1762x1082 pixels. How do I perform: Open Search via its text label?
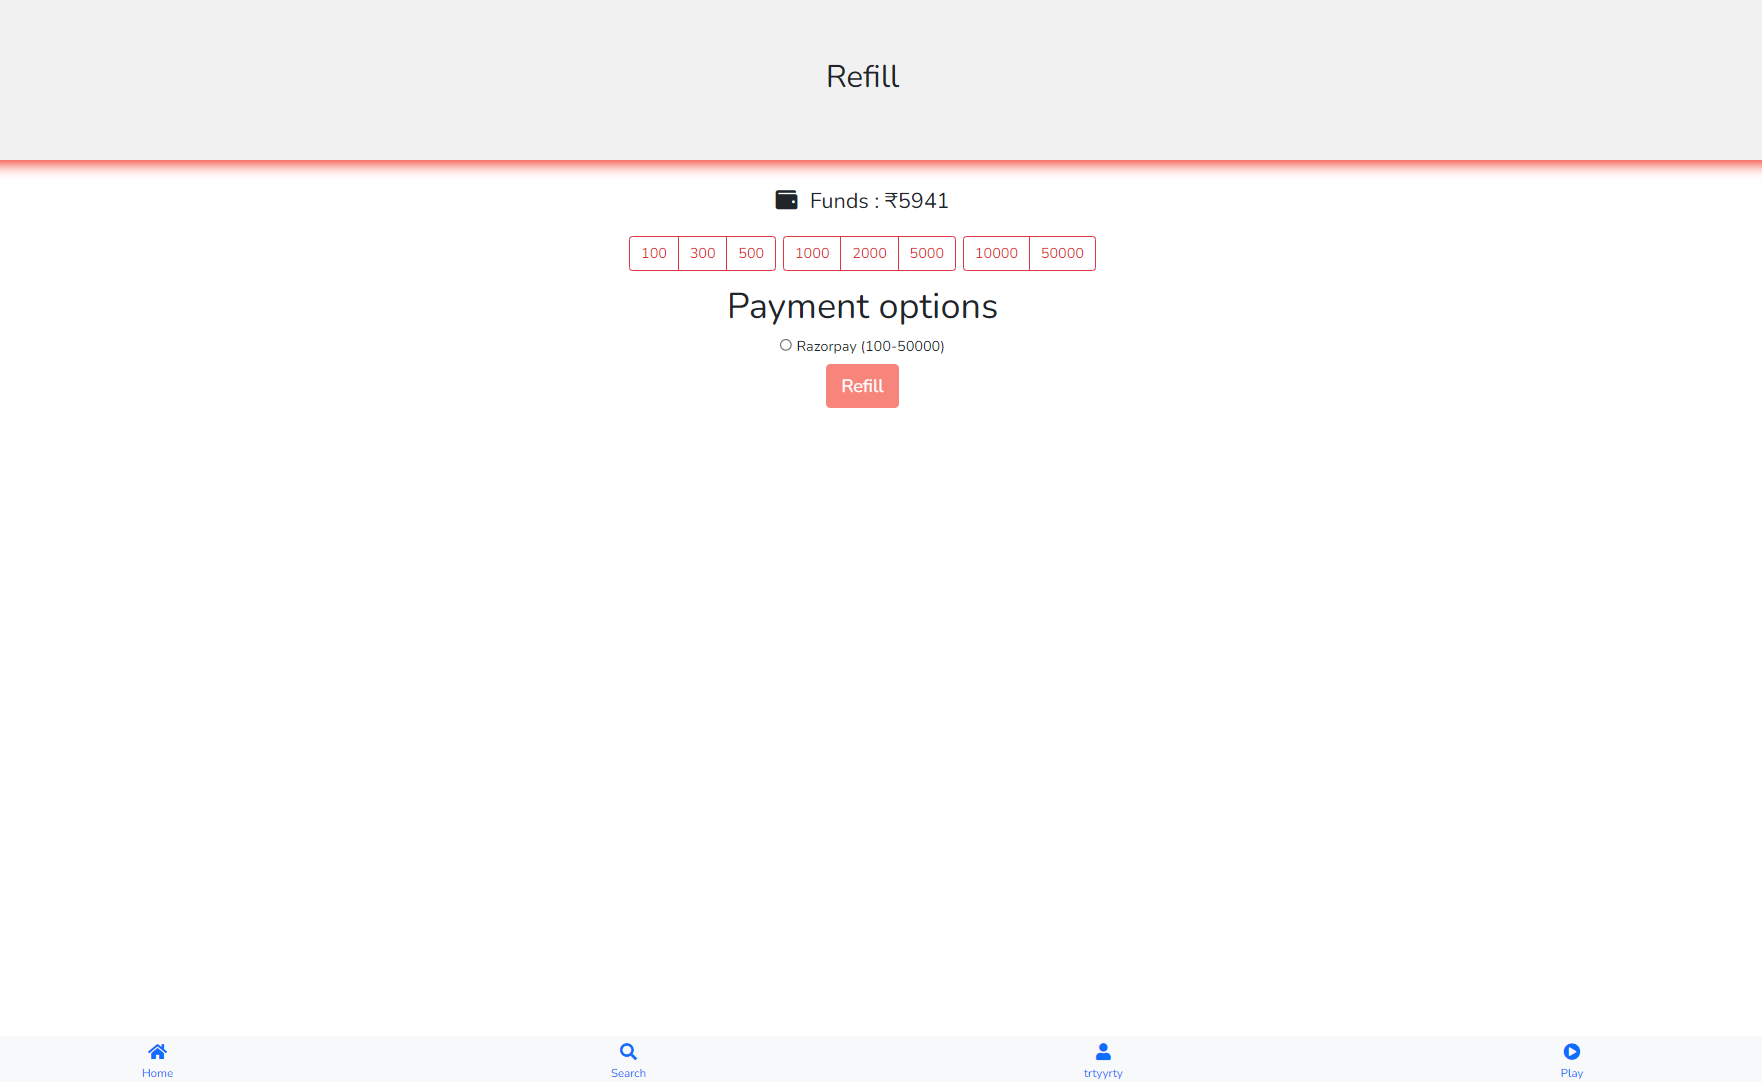627,1072
